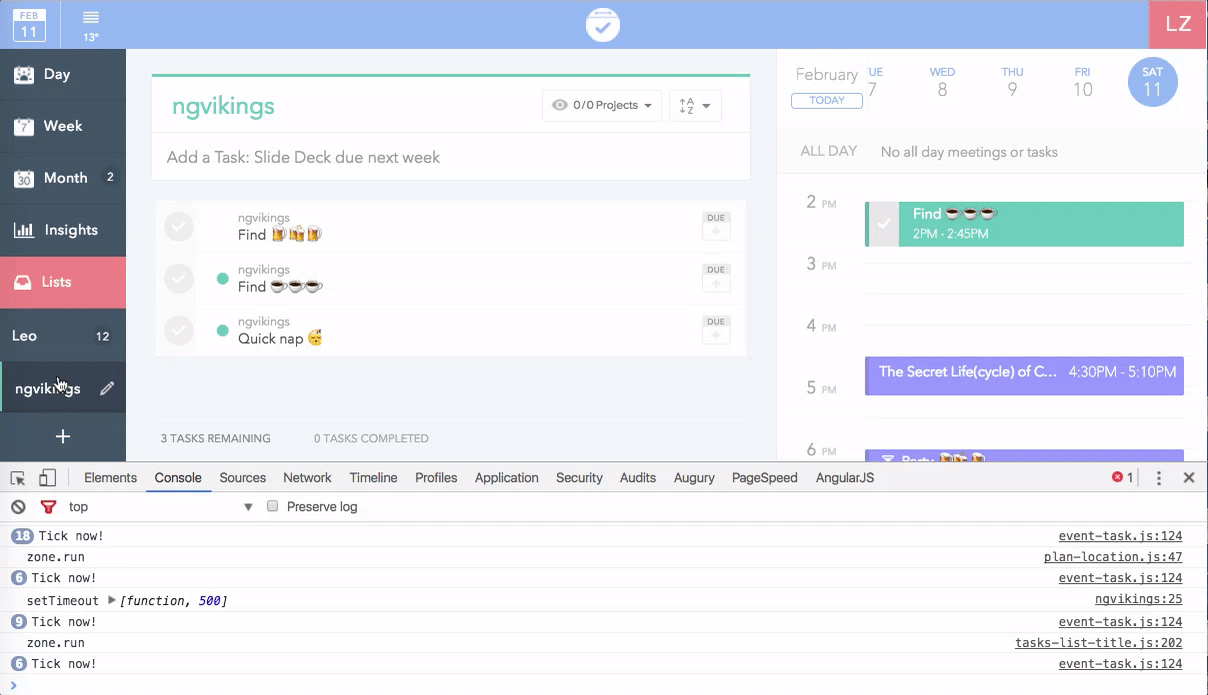Open the A-Z sort dropdown
1208x695 pixels.
(x=695, y=105)
